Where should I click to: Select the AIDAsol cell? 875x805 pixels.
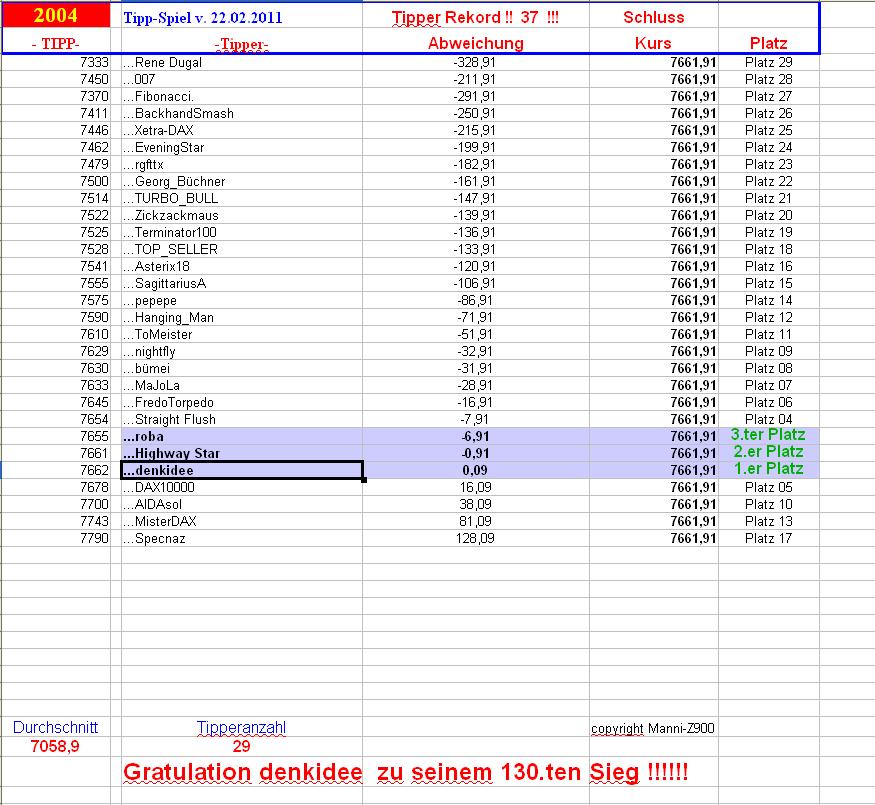point(242,504)
